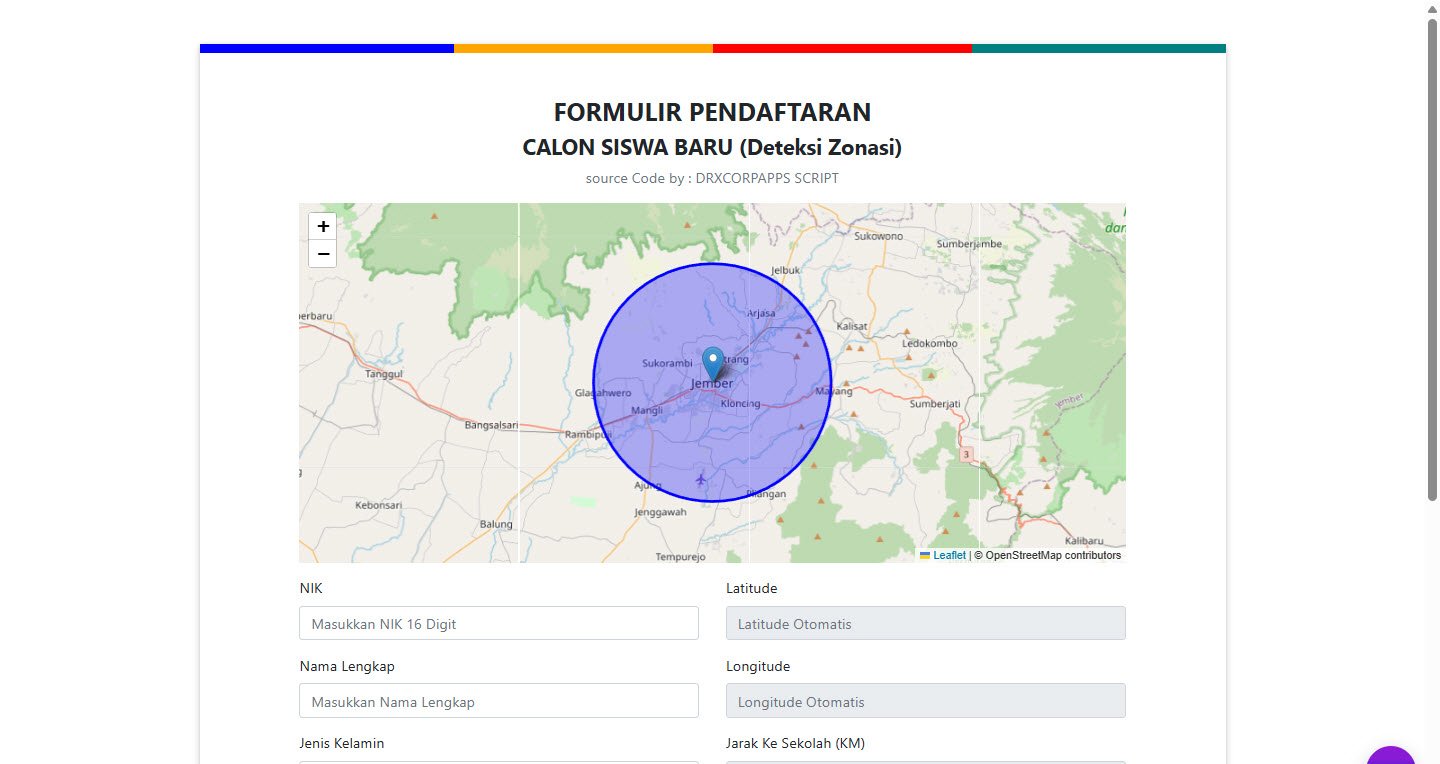Click the Jenis Kelamin field label
1440x764 pixels.
(x=341, y=743)
